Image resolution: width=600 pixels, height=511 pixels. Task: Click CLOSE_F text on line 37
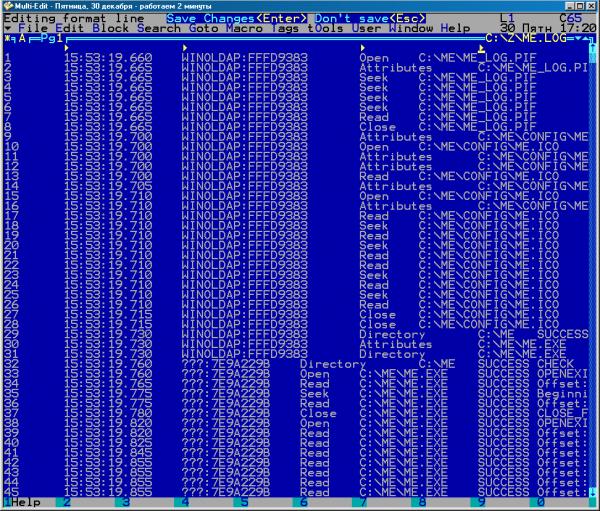562,413
